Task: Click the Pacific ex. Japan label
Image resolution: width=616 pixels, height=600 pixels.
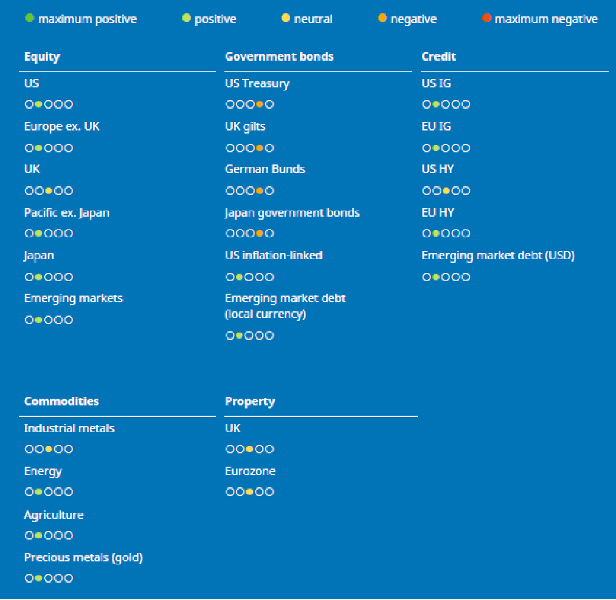Action: pos(67,212)
